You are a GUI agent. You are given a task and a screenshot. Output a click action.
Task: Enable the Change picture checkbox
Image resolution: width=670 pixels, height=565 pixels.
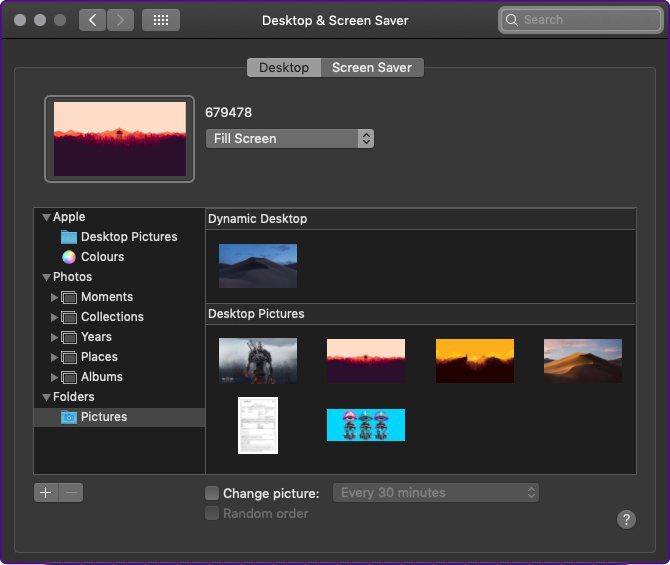point(212,493)
